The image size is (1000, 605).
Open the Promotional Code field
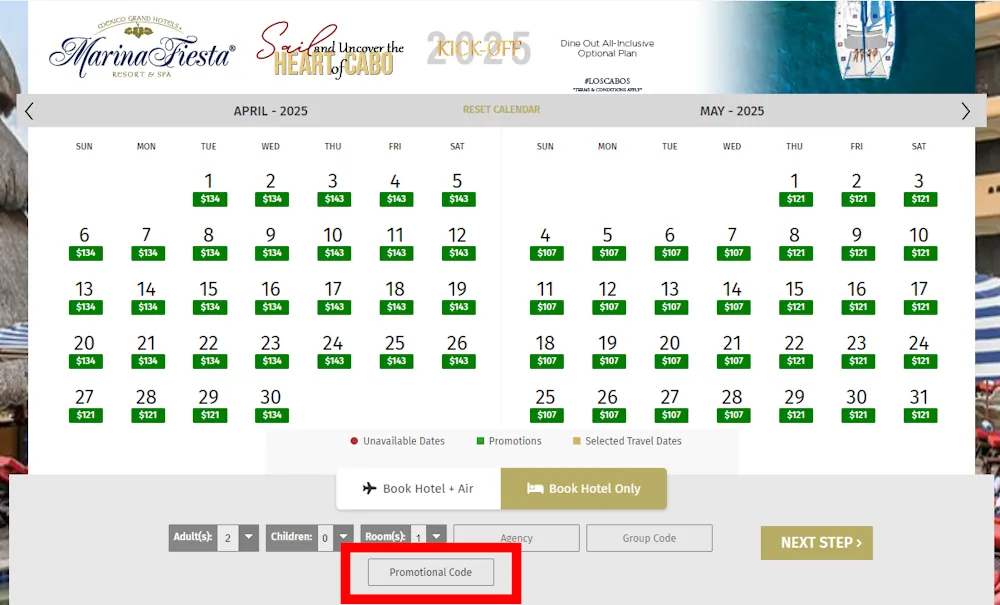(x=430, y=572)
